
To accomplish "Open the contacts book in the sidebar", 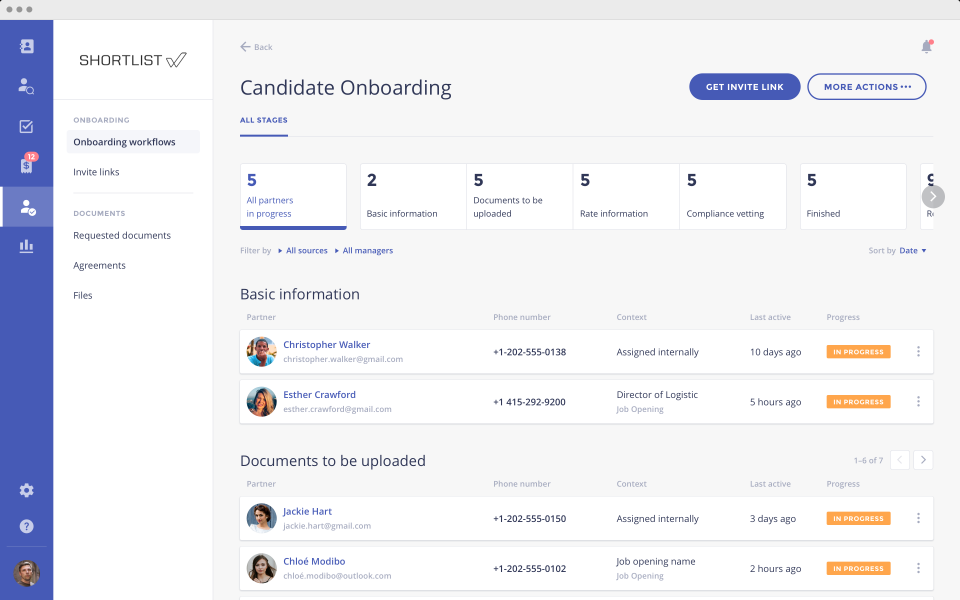I will [x=26, y=46].
